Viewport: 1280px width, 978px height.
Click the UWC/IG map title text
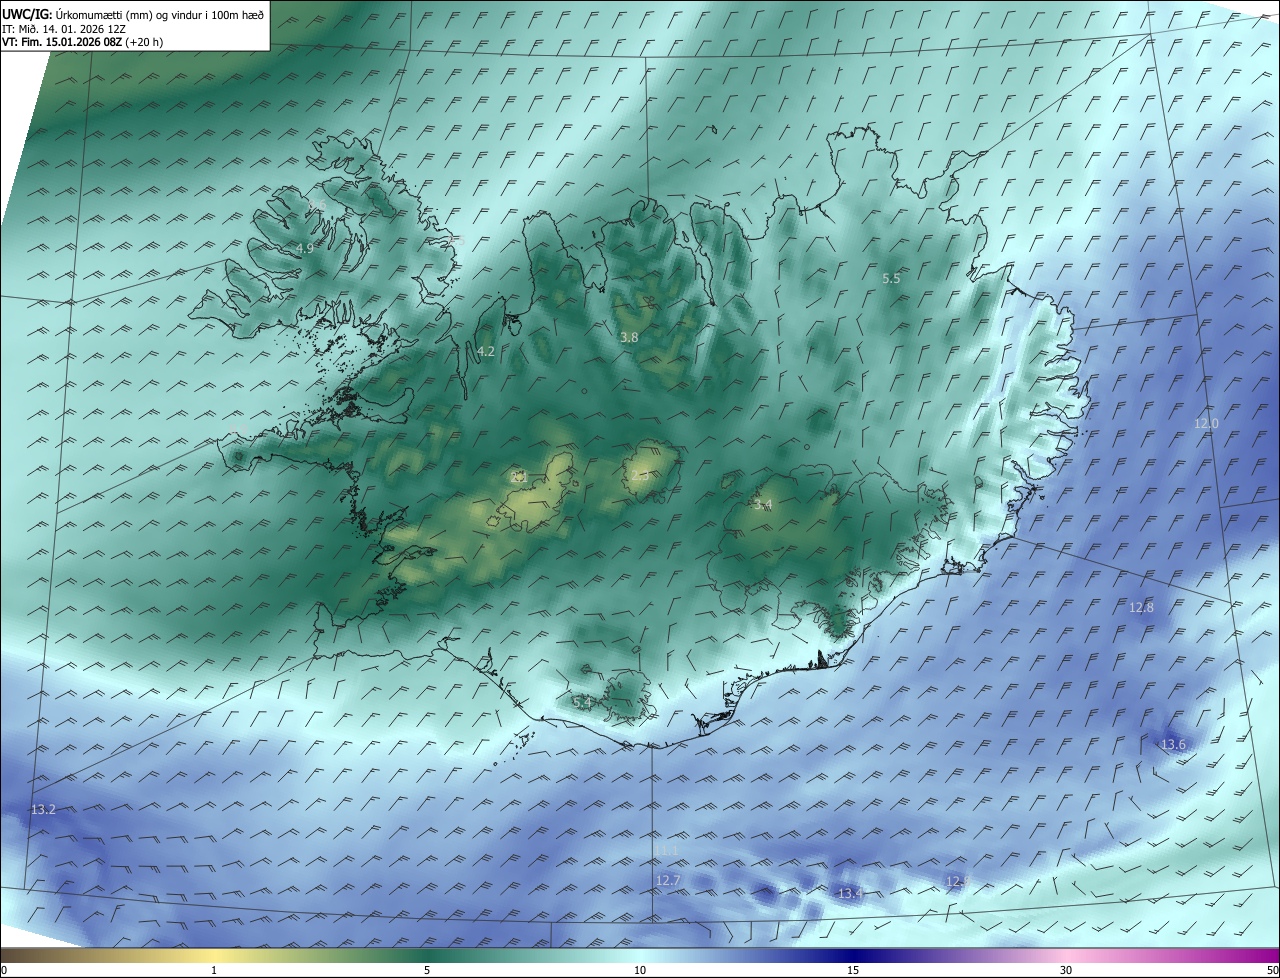133,13
